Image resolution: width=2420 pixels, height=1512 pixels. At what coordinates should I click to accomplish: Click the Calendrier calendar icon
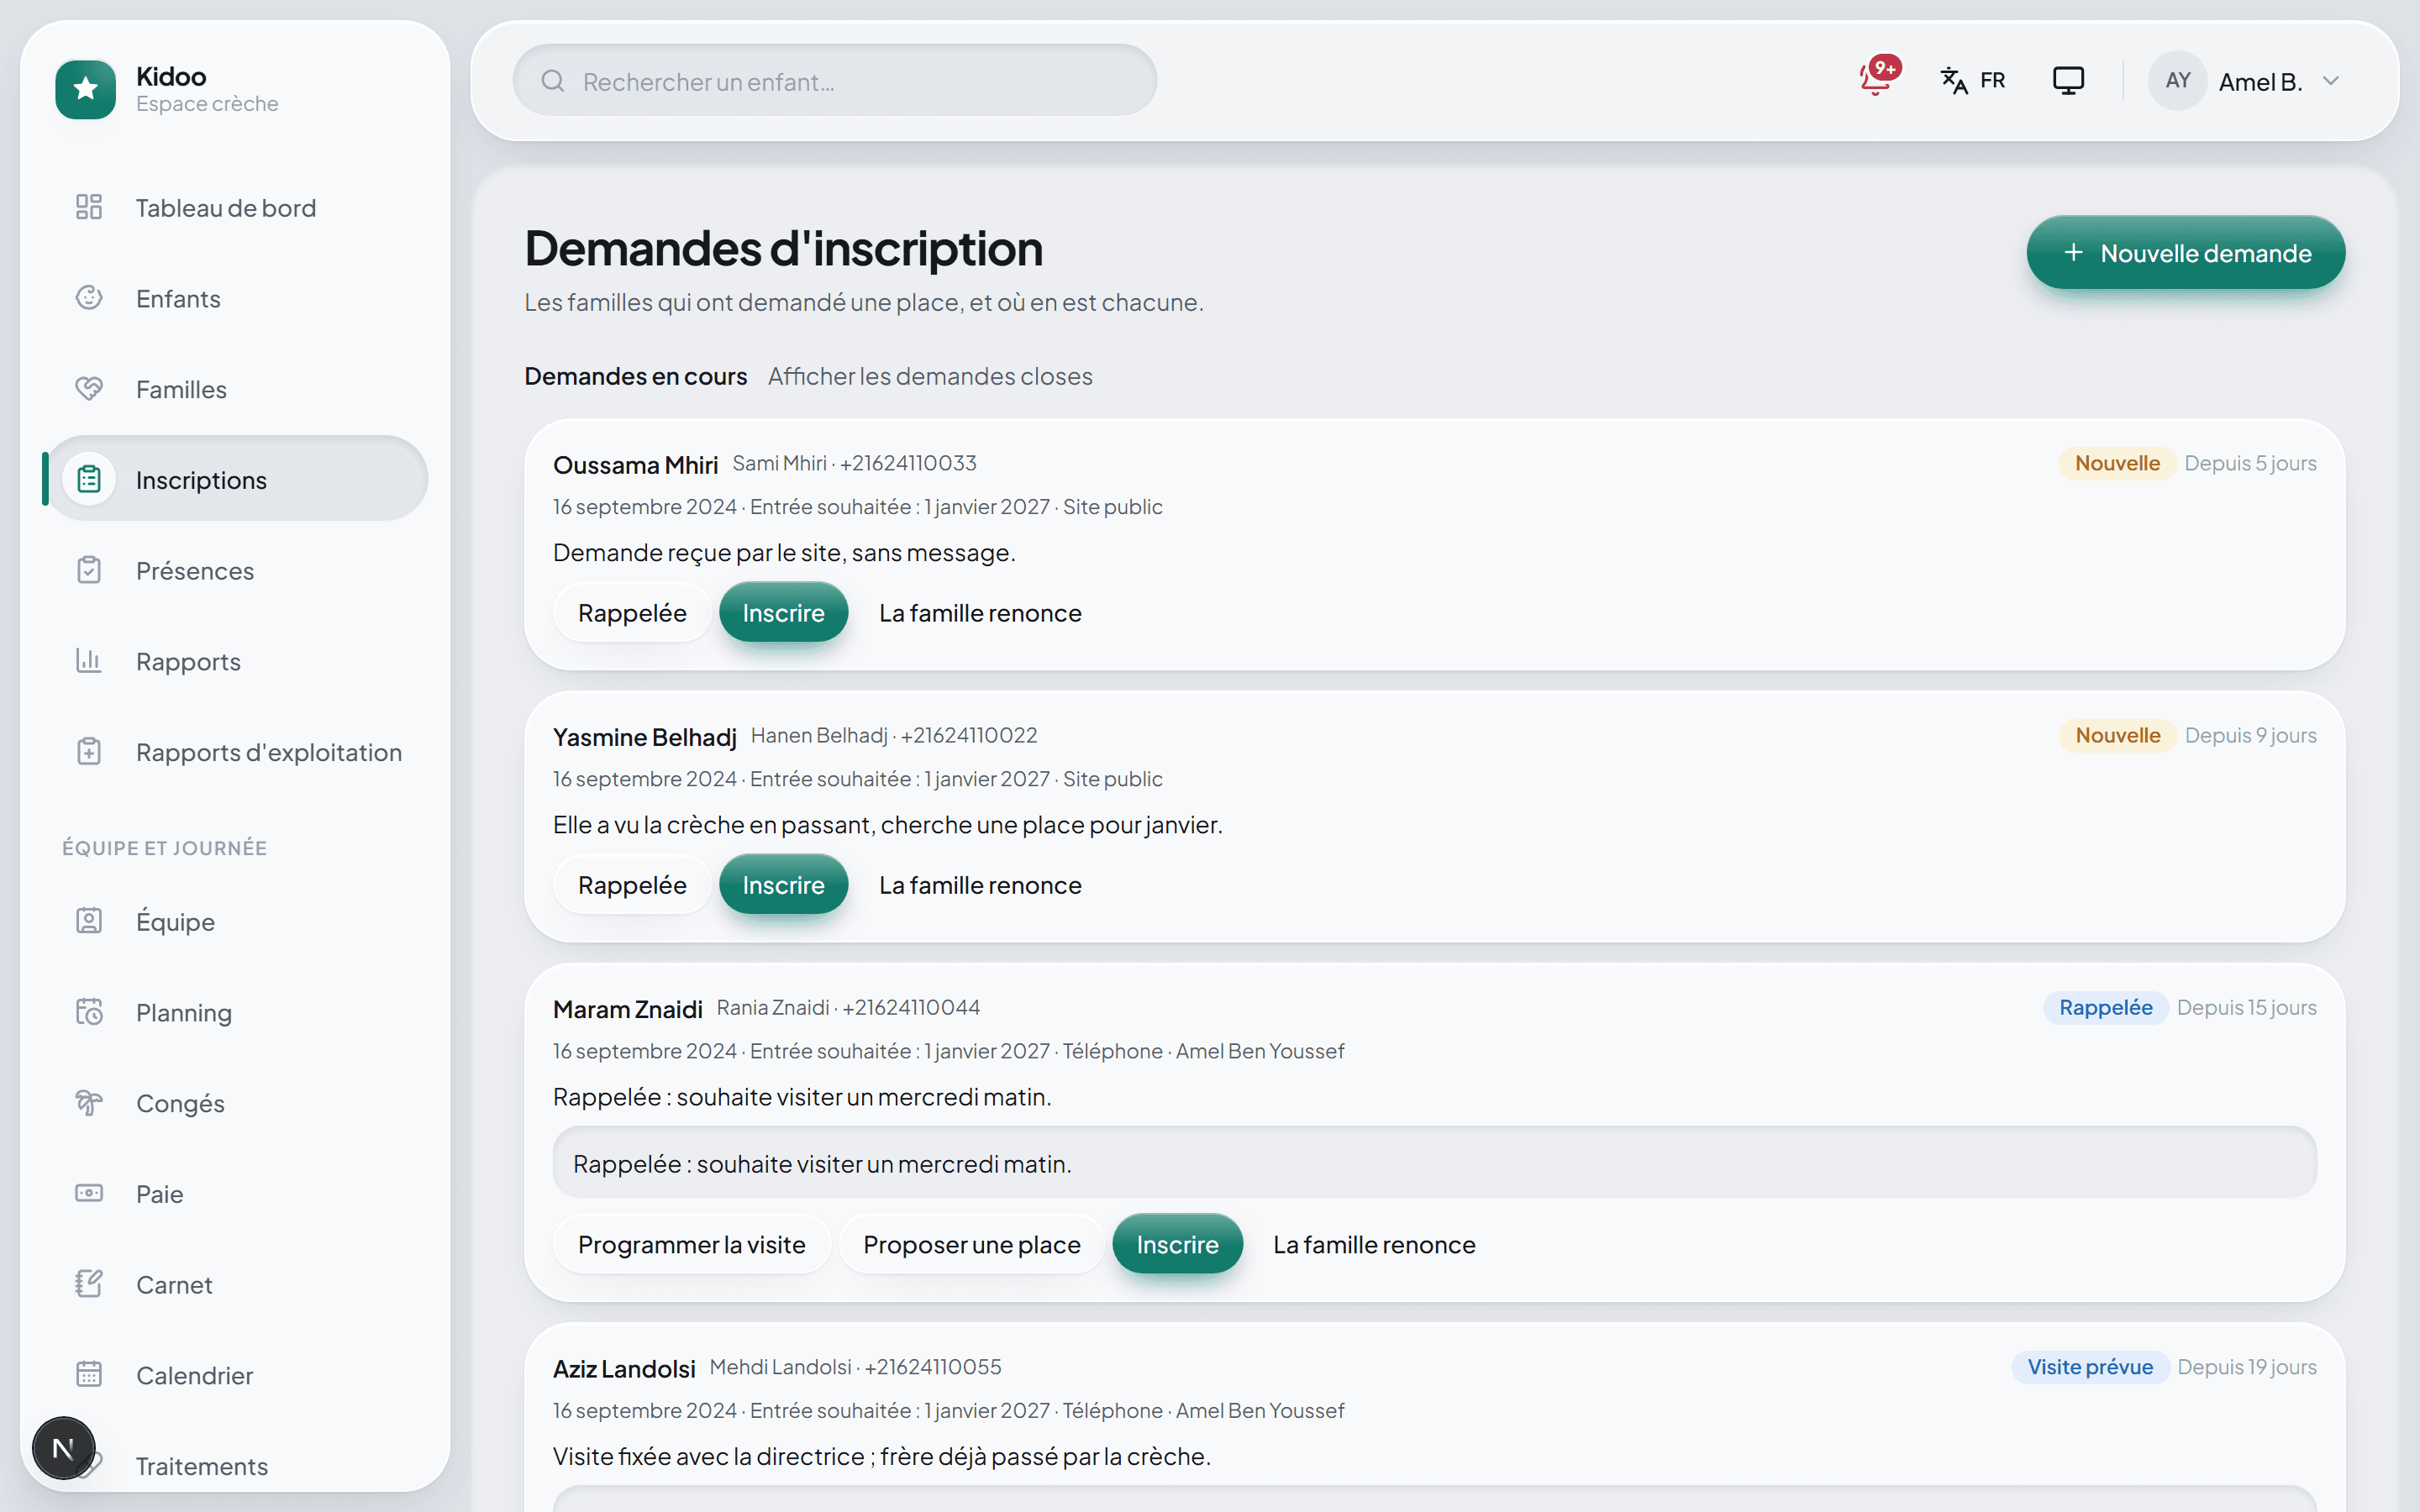tap(89, 1375)
